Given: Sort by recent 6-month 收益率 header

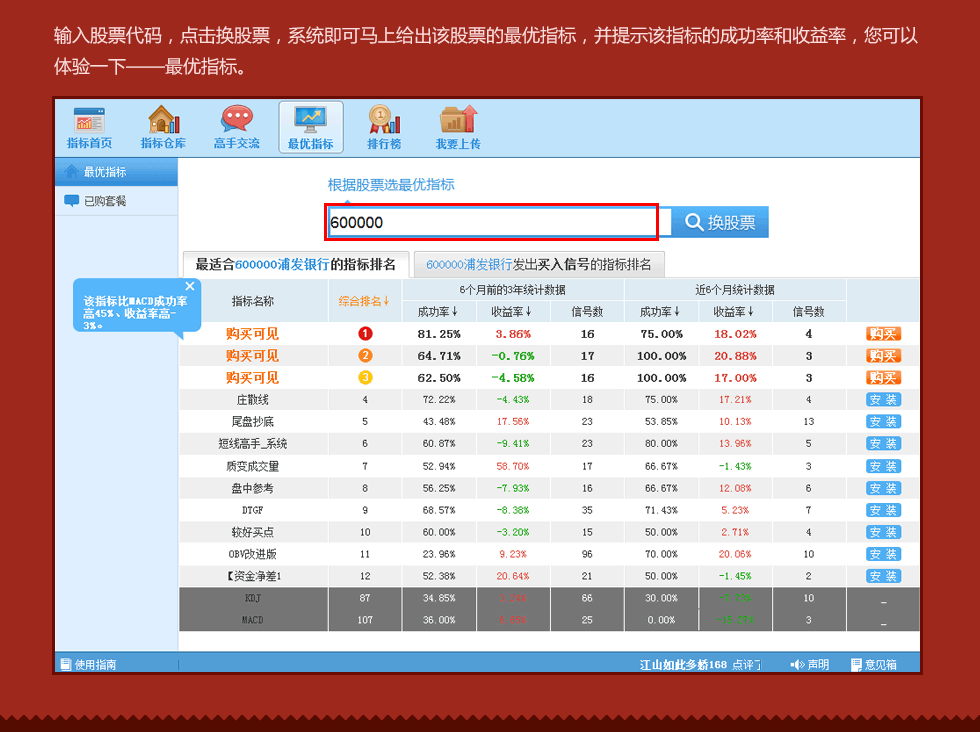Looking at the screenshot, I should [735, 311].
